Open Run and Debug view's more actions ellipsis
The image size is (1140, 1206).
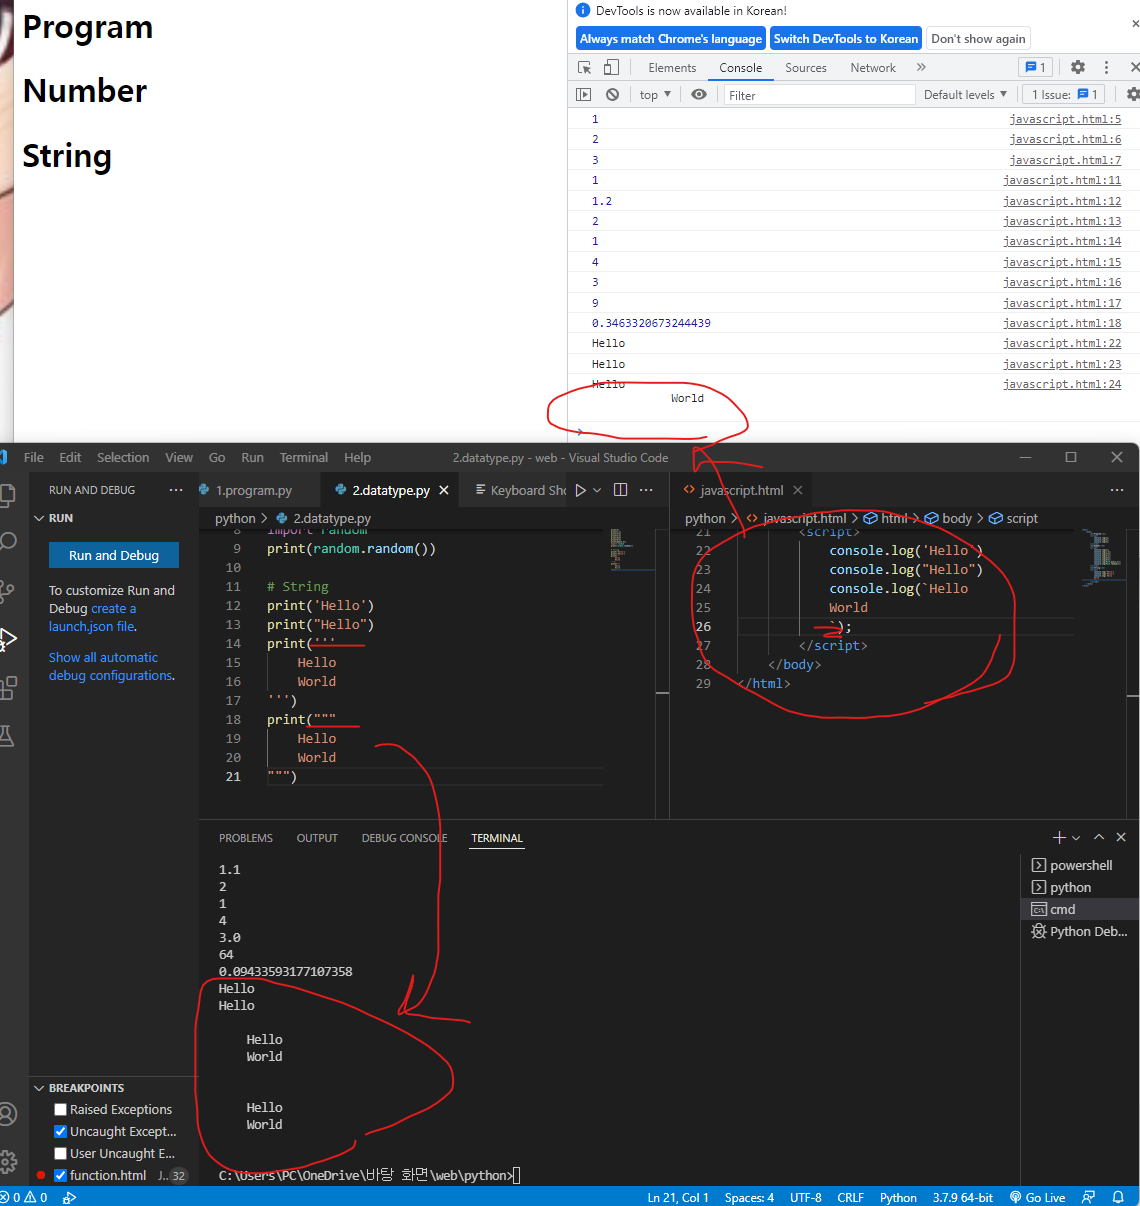pos(176,490)
